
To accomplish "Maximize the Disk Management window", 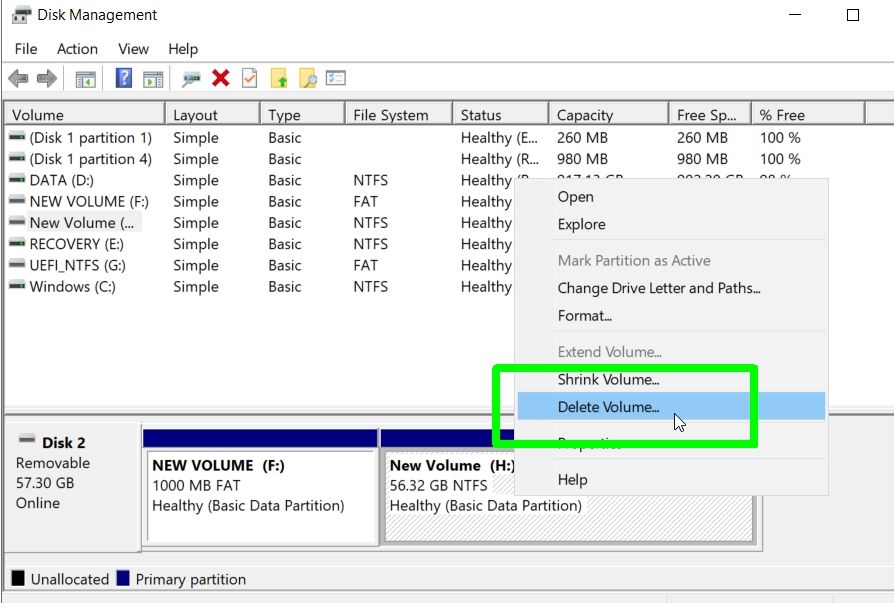I will [853, 15].
